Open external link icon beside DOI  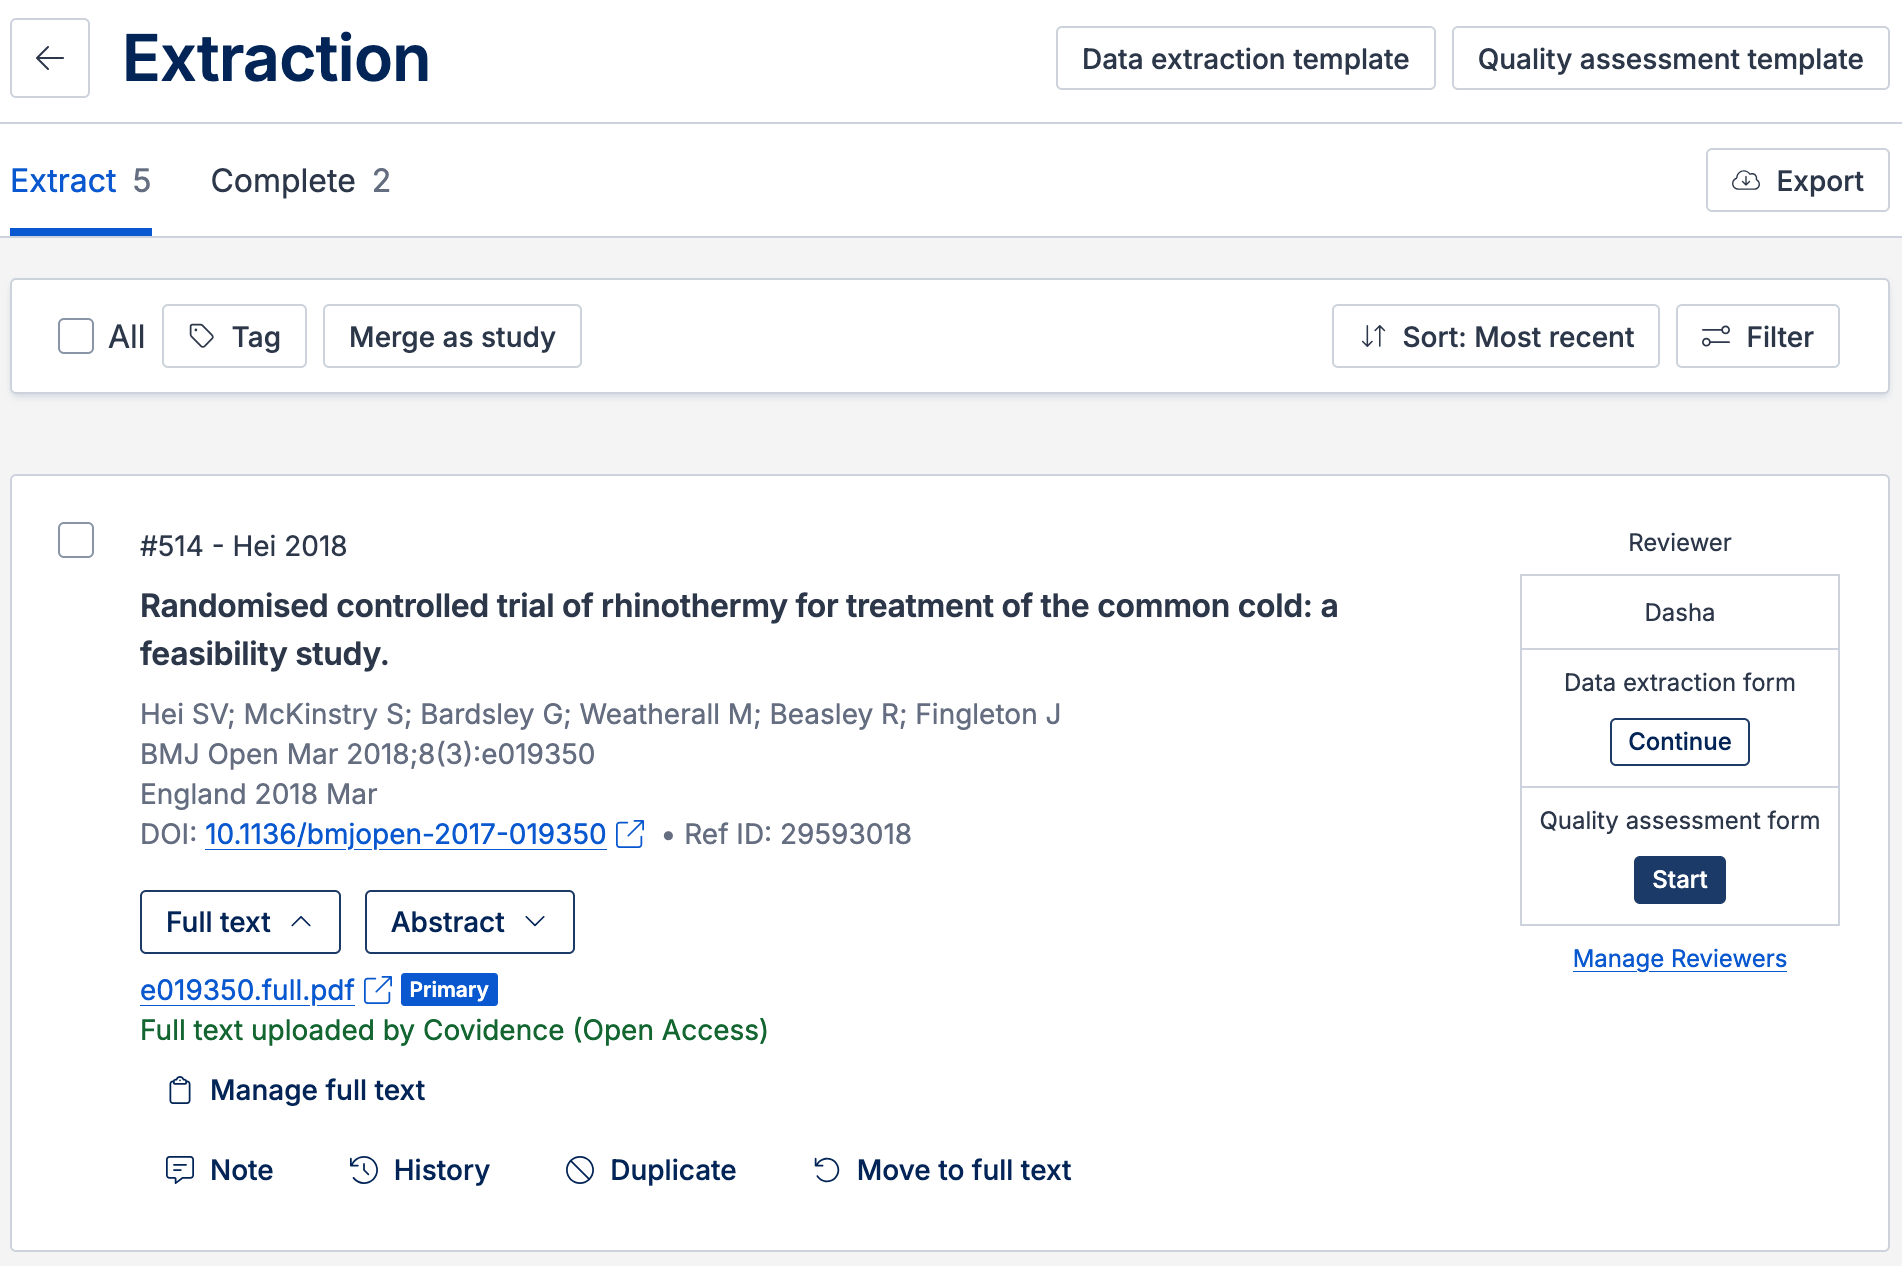click(630, 834)
